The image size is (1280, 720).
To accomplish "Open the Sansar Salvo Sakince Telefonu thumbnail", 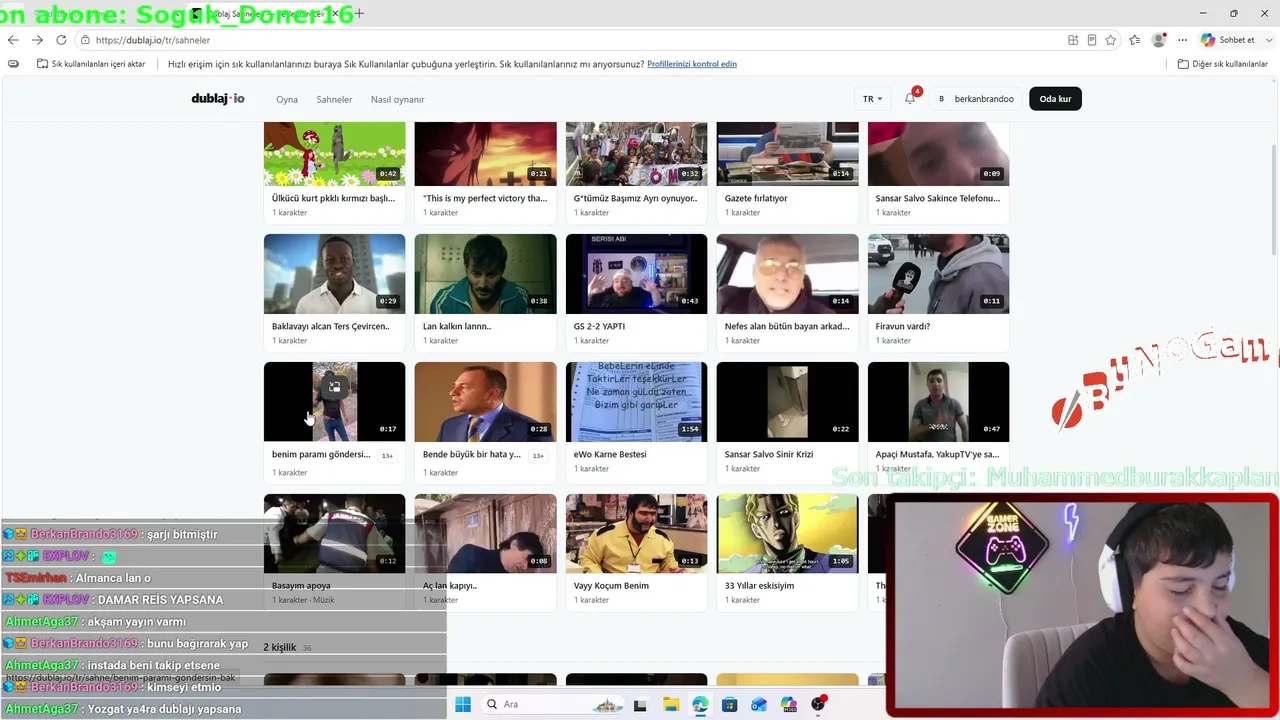I will [x=938, y=154].
